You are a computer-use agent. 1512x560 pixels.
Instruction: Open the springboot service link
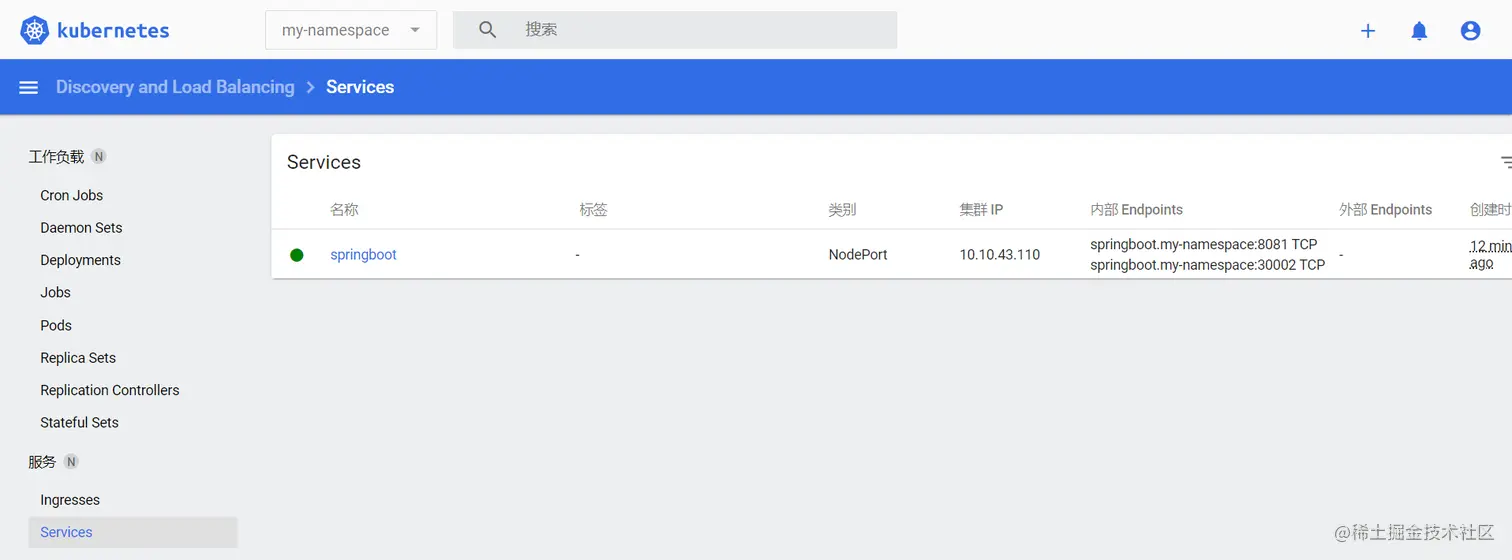pyautogui.click(x=364, y=255)
